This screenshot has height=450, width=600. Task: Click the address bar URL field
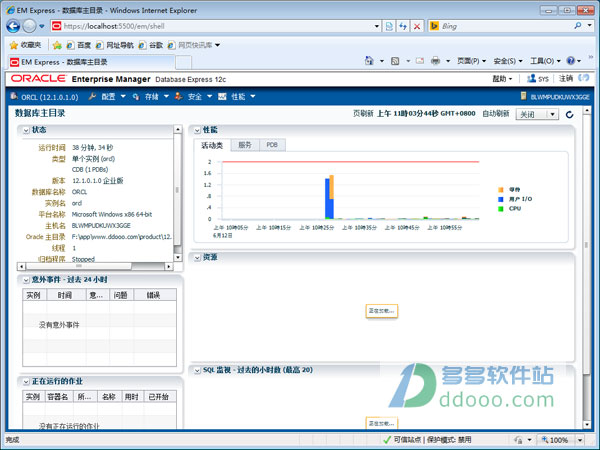(218, 26)
